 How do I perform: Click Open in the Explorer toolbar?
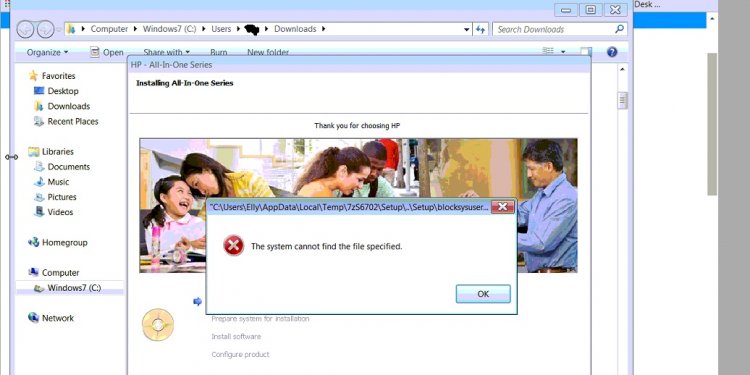coord(107,52)
